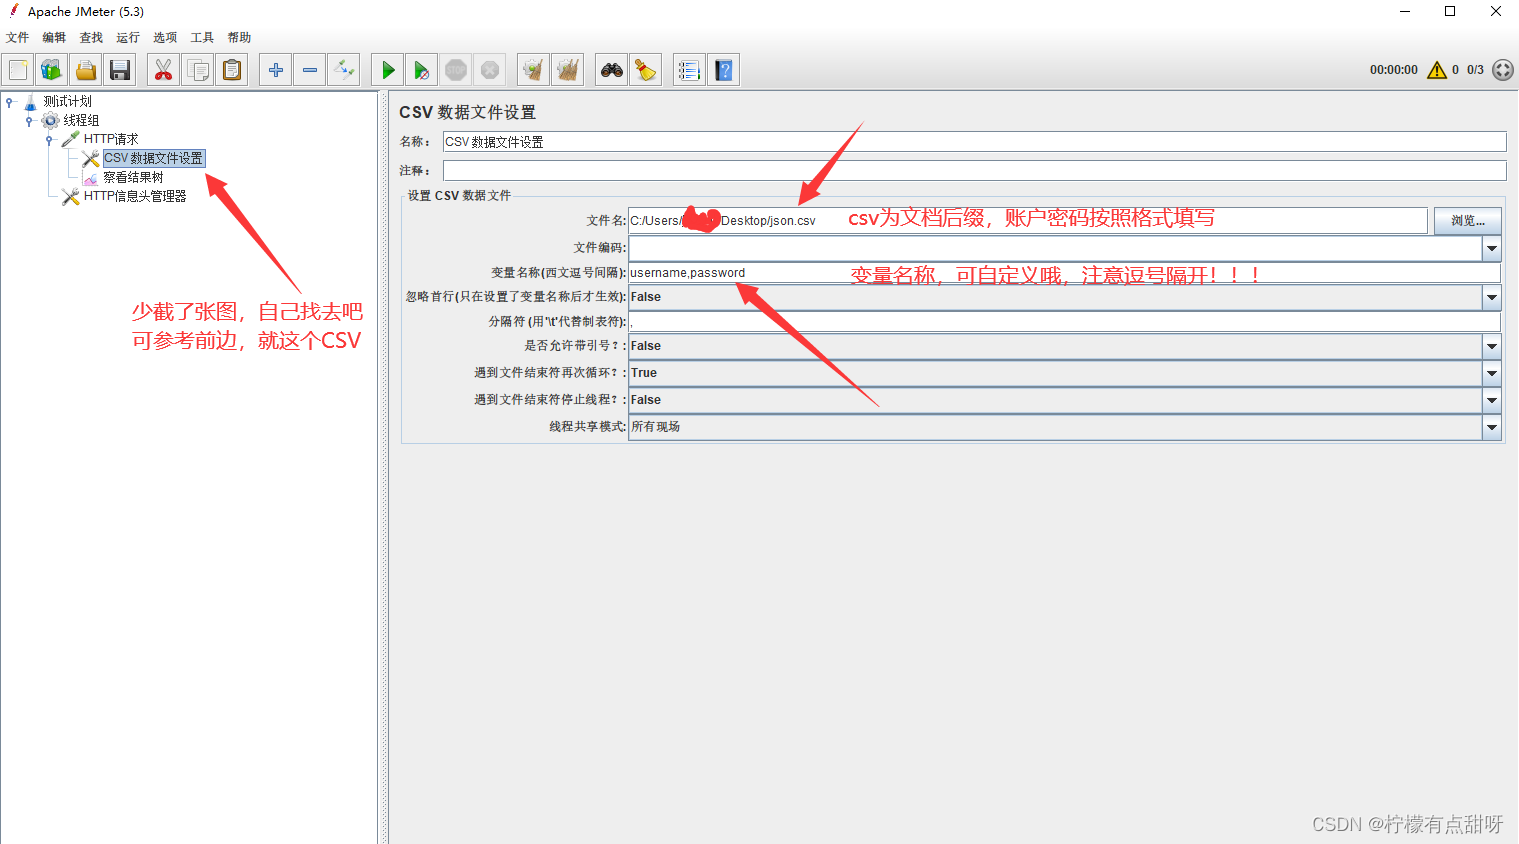Open Search with binoculars icon

click(x=612, y=70)
